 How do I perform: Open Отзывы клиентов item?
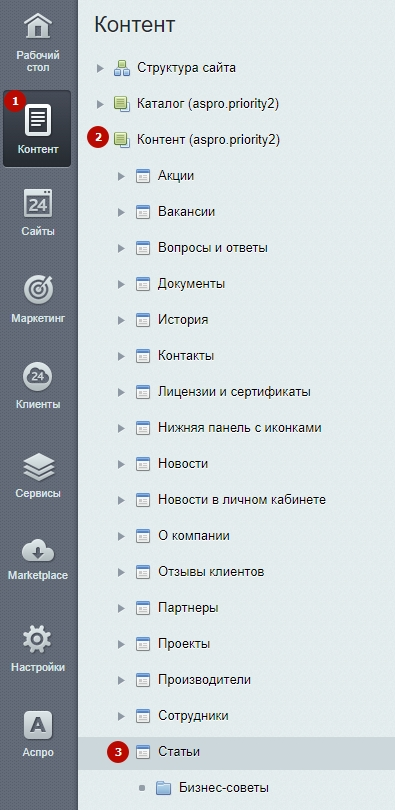[x=211, y=572]
